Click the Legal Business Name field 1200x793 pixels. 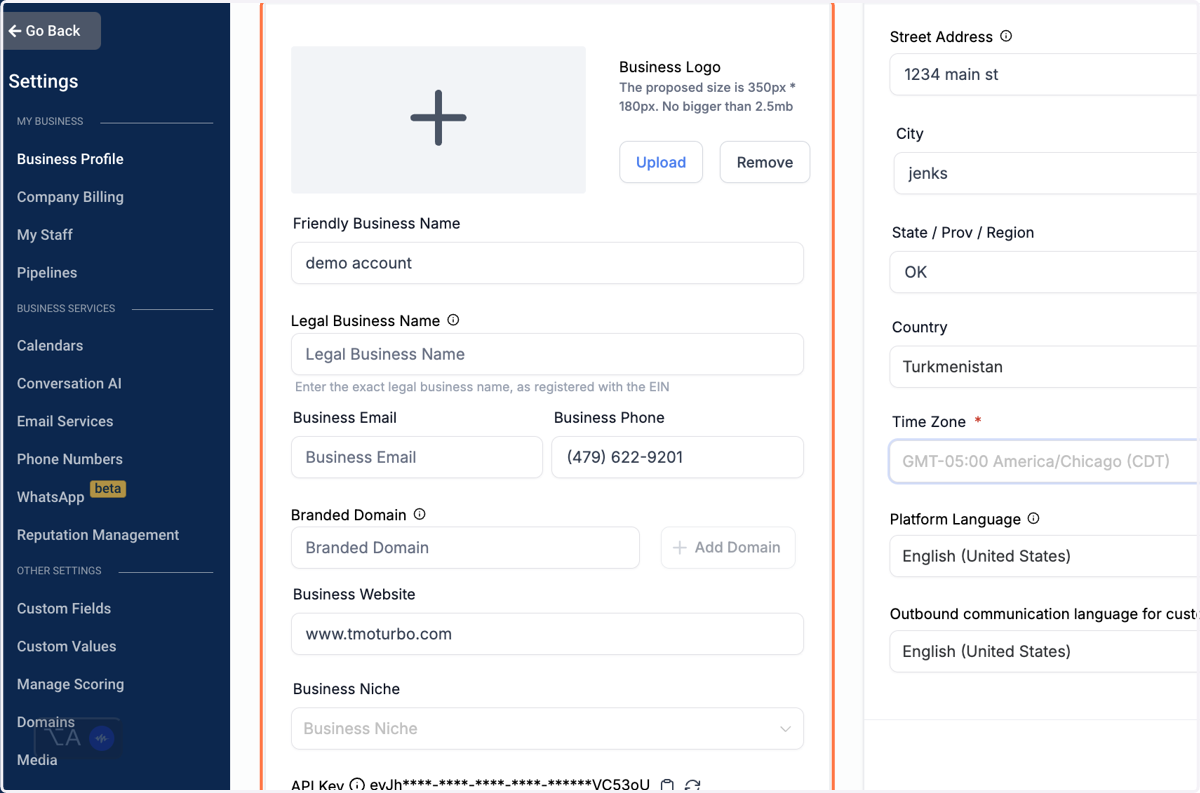click(x=547, y=354)
